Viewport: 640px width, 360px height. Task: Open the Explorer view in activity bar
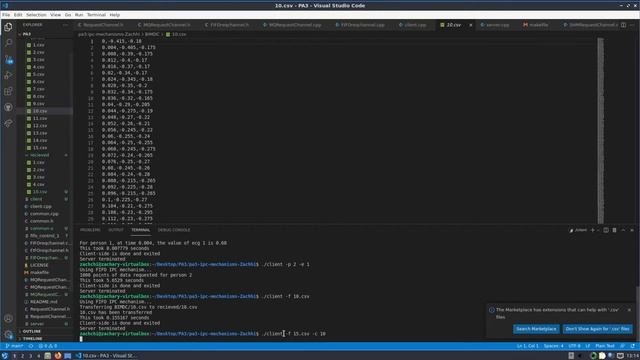point(8,27)
